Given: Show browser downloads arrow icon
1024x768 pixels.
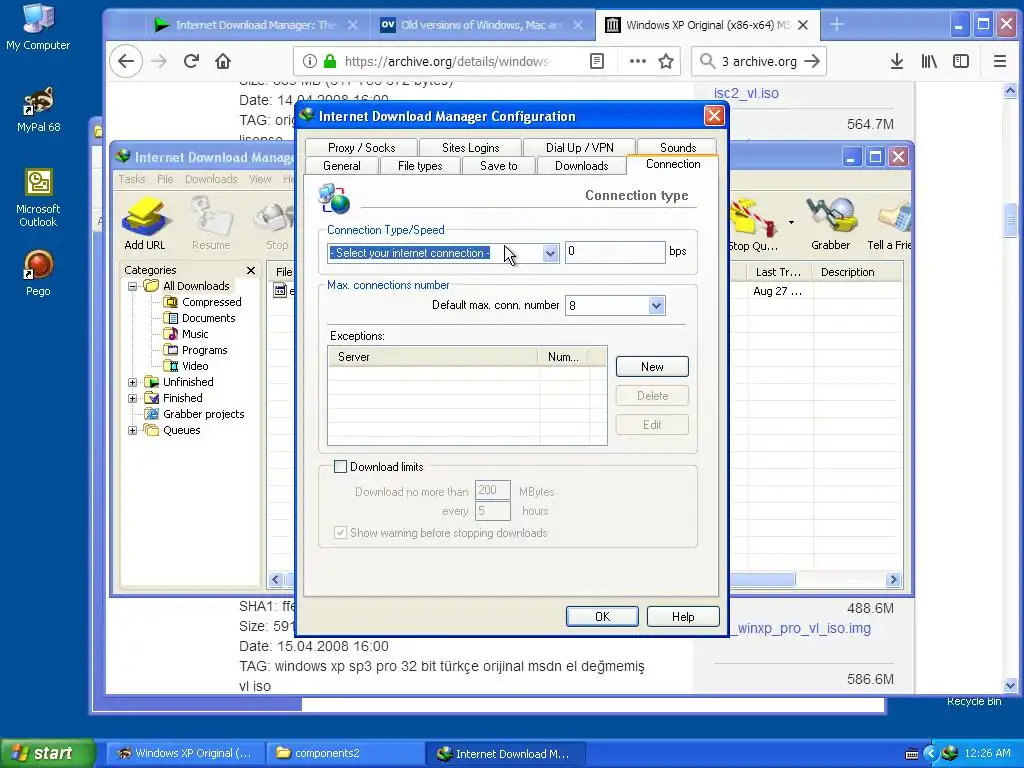Looking at the screenshot, I should point(897,61).
